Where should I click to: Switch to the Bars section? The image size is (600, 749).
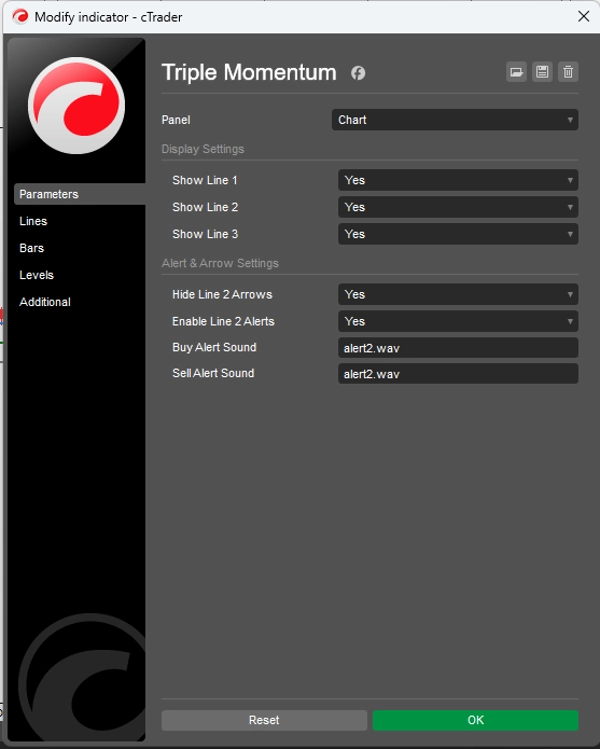[x=32, y=248]
